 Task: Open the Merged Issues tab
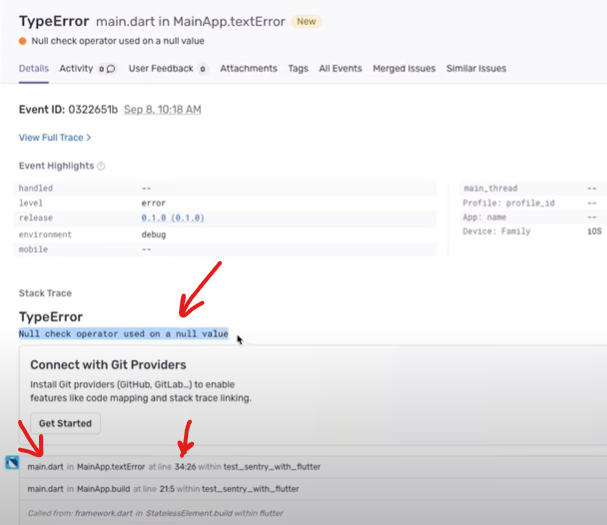pos(404,69)
